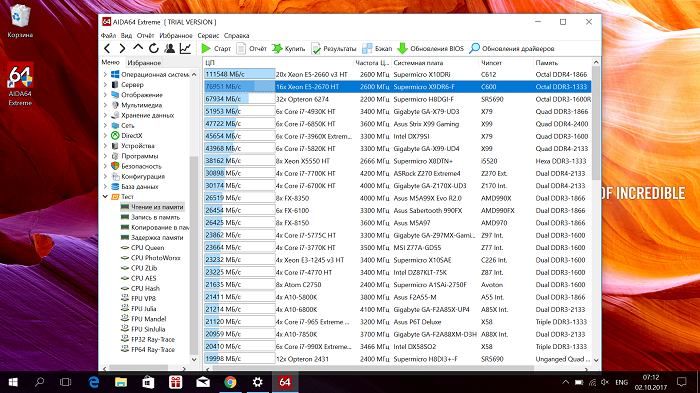
Task: Select the CPU Queen test
Action: click(147, 248)
